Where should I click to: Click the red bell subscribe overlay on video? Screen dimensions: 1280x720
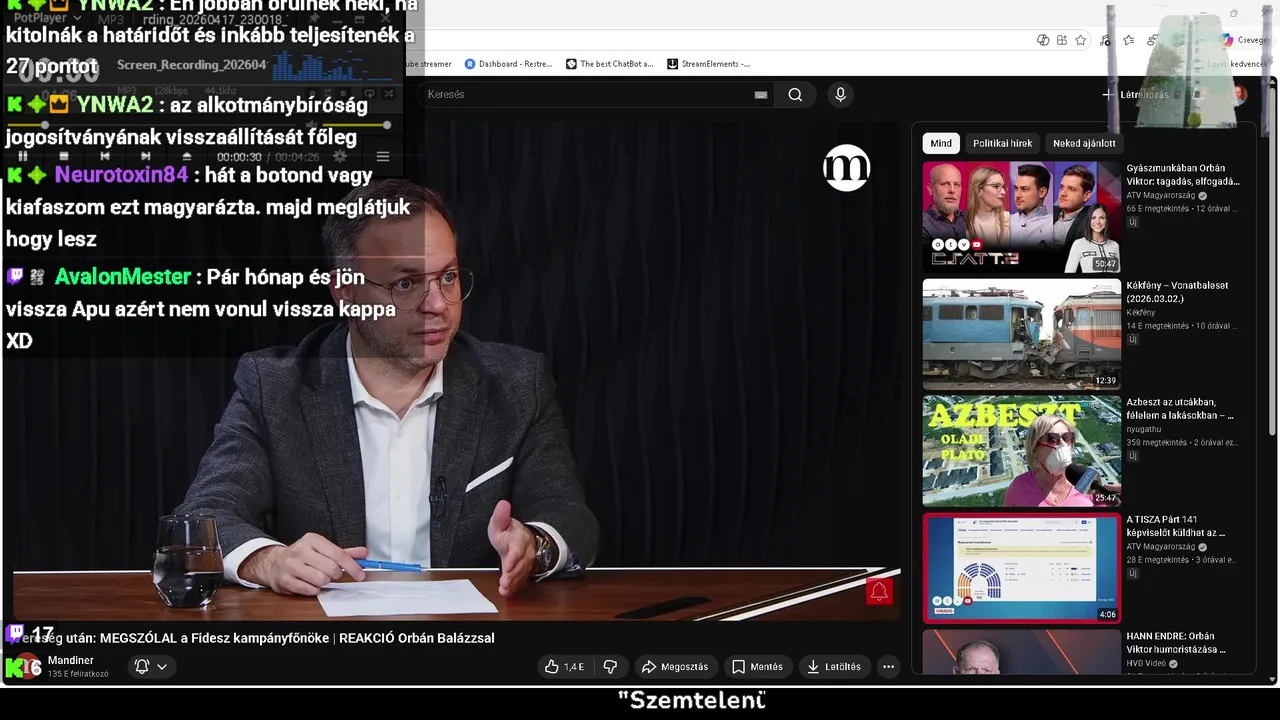tap(879, 592)
